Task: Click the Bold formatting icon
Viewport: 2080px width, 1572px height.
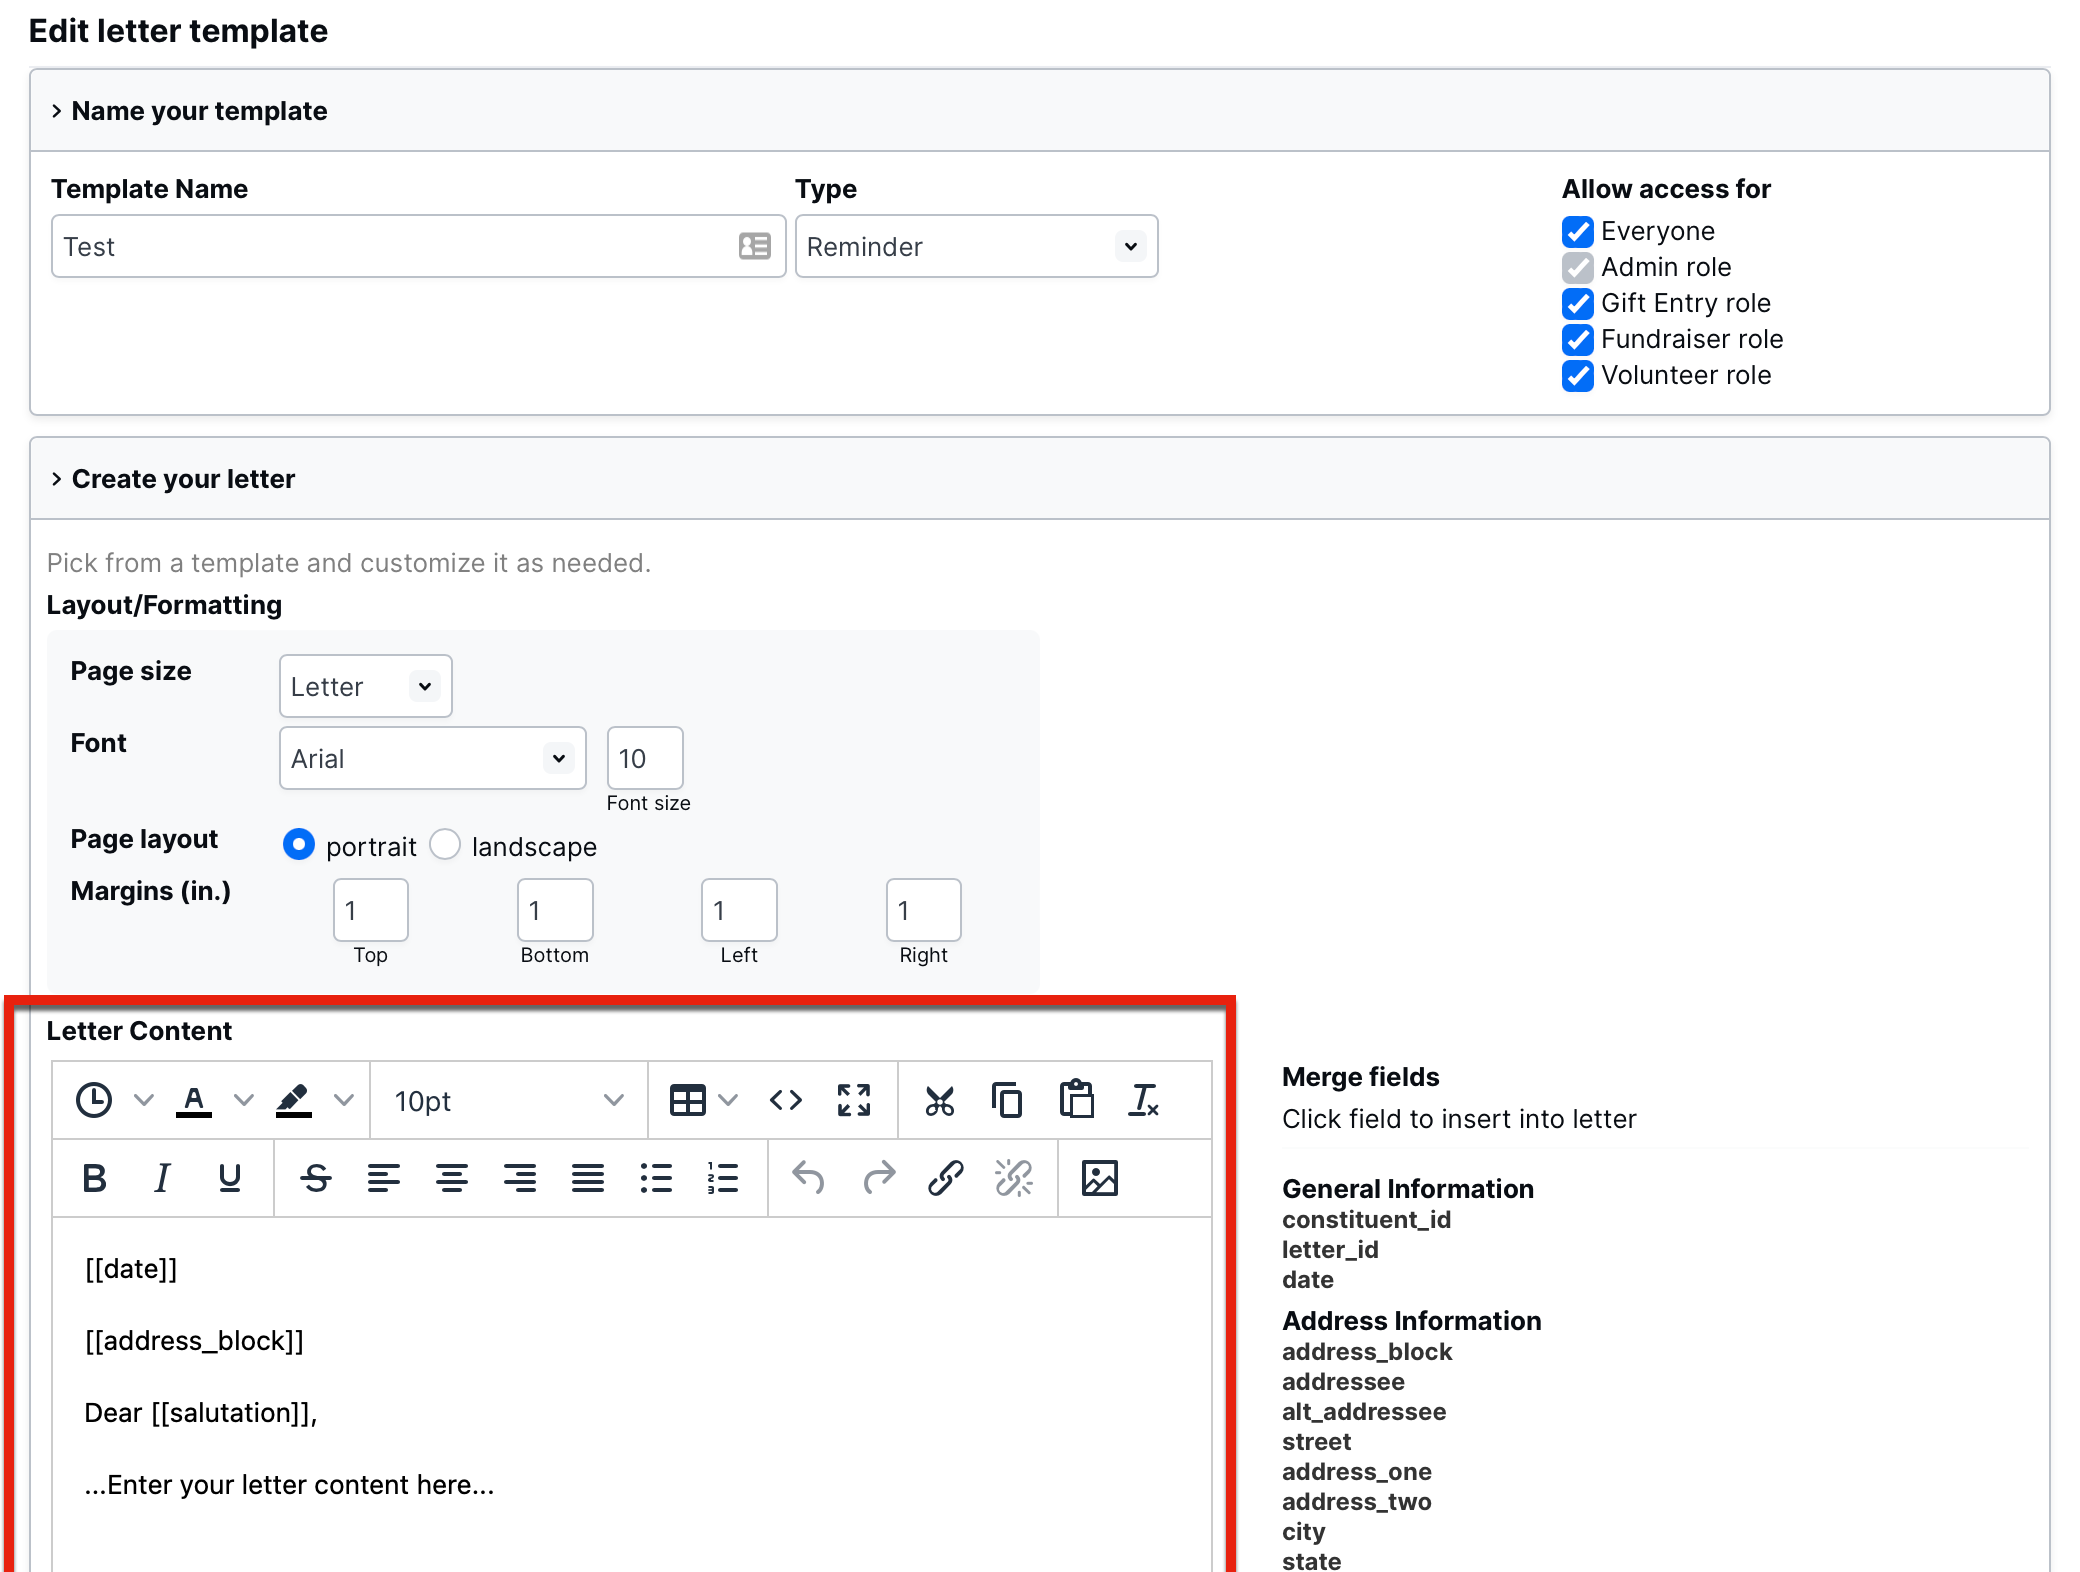Action: pos(95,1178)
